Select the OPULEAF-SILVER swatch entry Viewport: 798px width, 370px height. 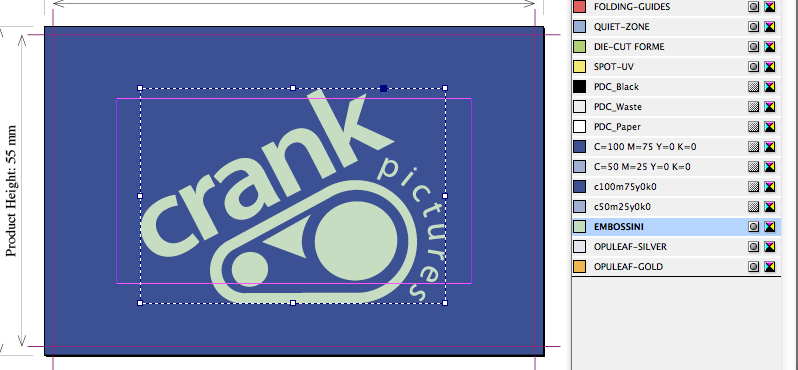676,246
